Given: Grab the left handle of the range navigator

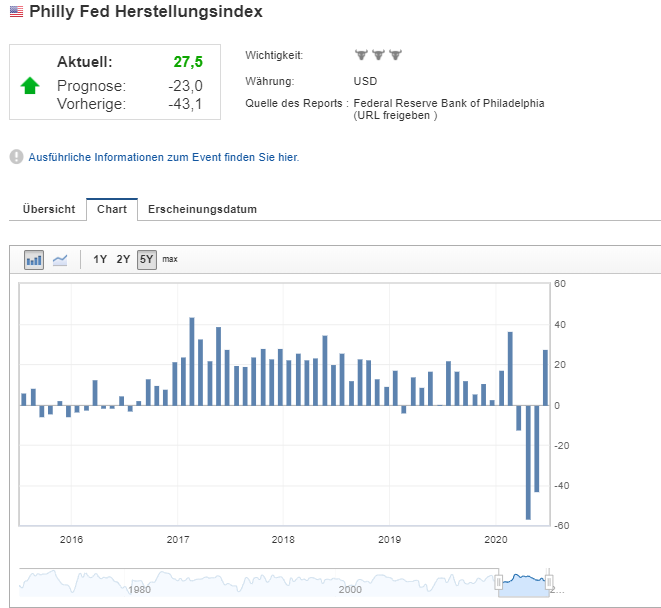Looking at the screenshot, I should (498, 581).
